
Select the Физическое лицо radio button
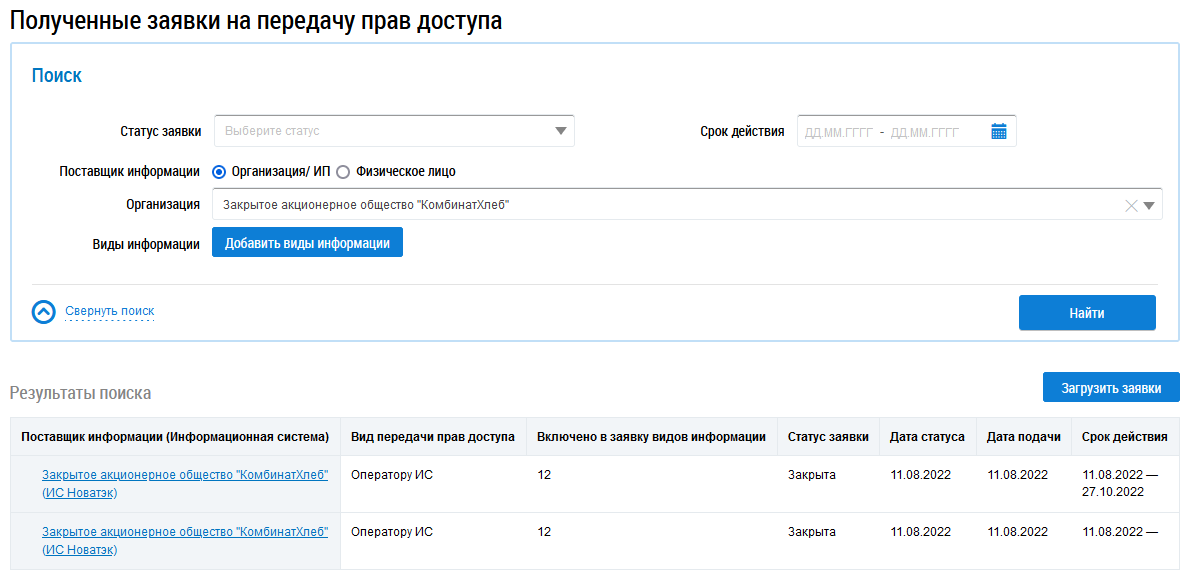[x=343, y=171]
